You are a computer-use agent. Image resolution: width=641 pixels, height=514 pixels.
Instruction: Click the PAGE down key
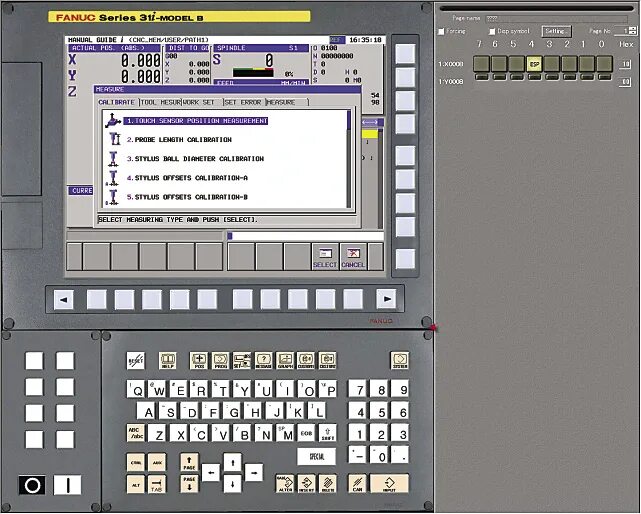(x=189, y=483)
